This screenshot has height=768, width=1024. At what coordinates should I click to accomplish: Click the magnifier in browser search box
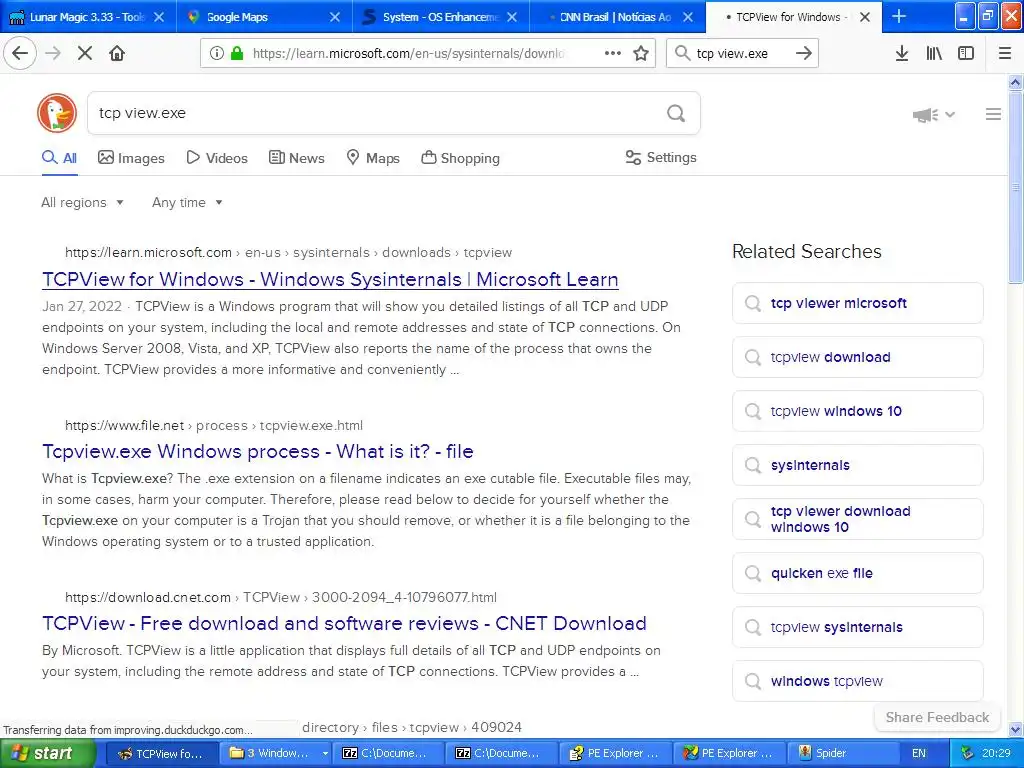pyautogui.click(x=682, y=54)
